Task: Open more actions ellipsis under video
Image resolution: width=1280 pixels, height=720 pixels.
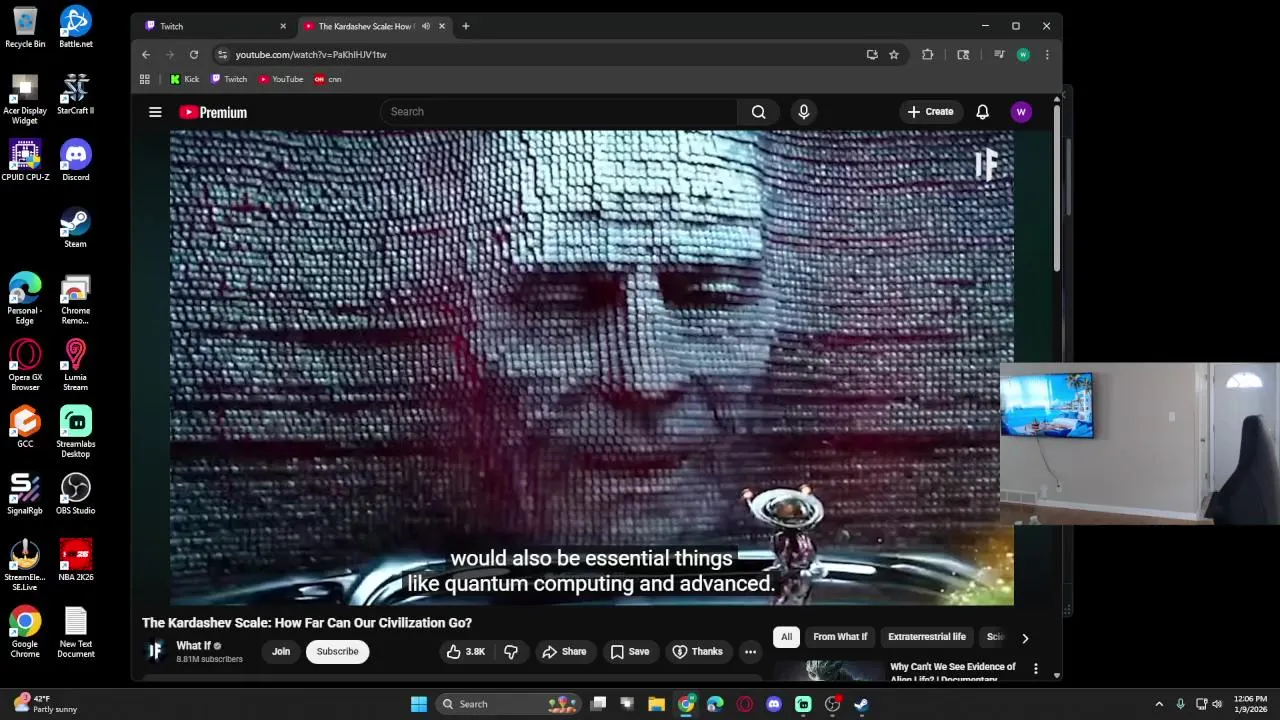Action: coord(750,651)
